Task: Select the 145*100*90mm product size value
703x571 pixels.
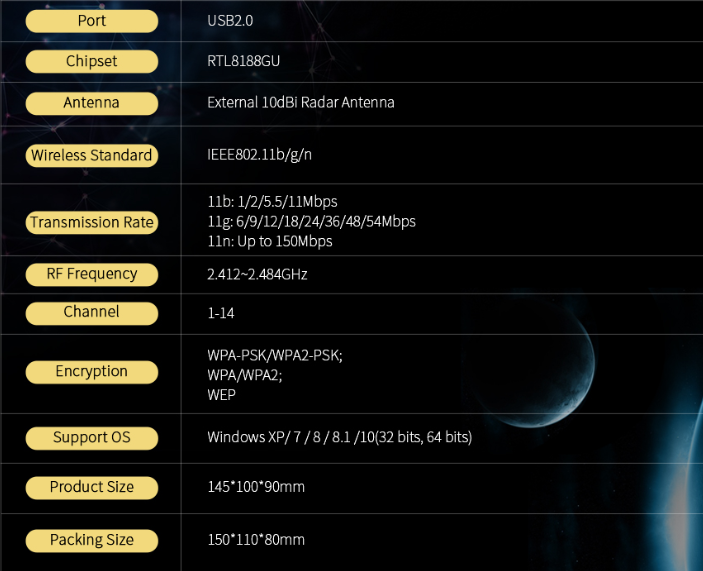Action: [x=255, y=487]
